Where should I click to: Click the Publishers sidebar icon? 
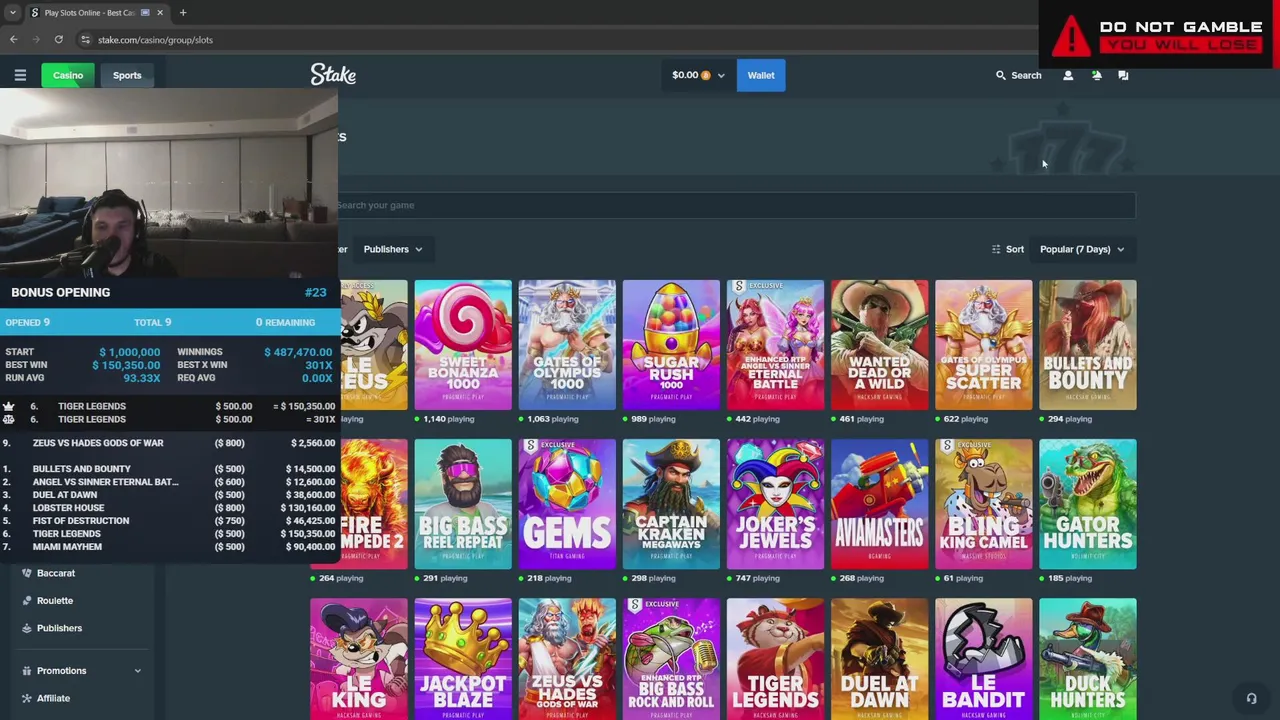tap(27, 628)
